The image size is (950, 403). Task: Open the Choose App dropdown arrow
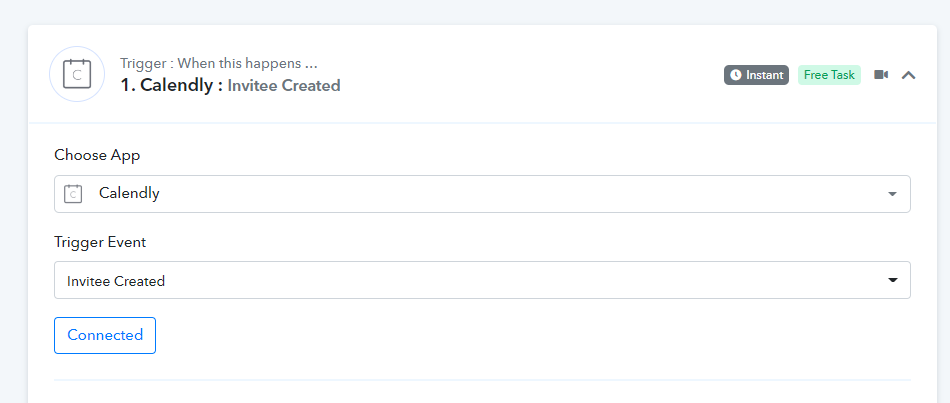pyautogui.click(x=892, y=195)
